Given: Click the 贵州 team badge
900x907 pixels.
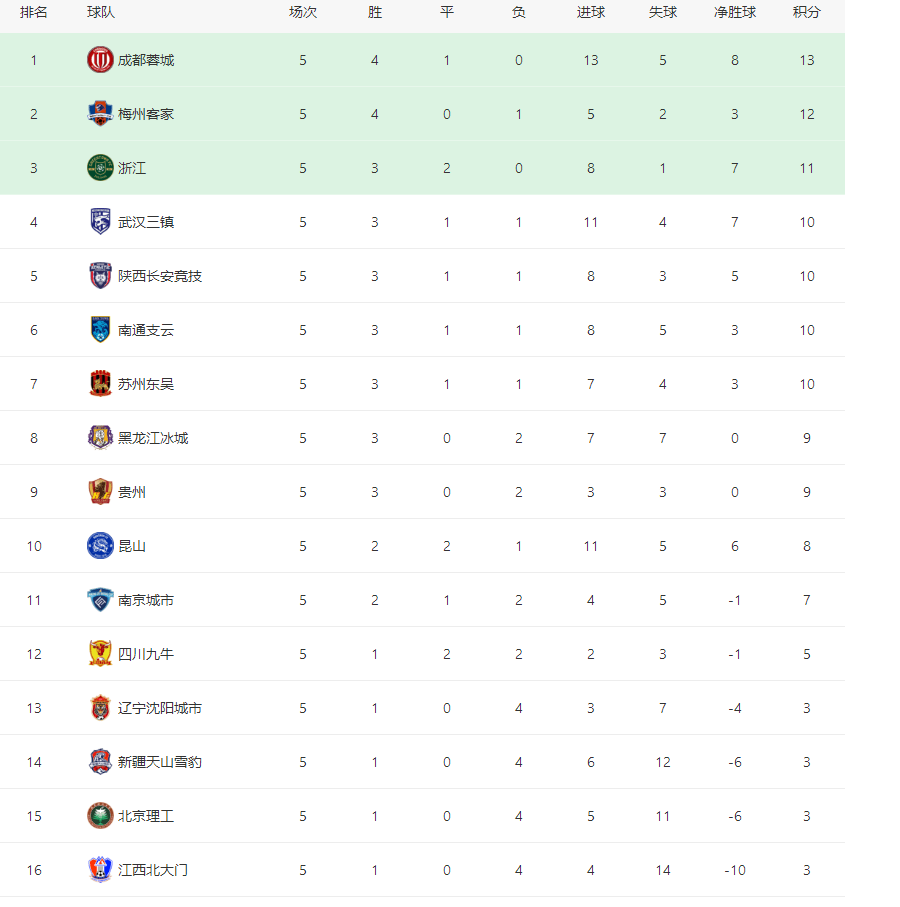Looking at the screenshot, I should tap(100, 492).
